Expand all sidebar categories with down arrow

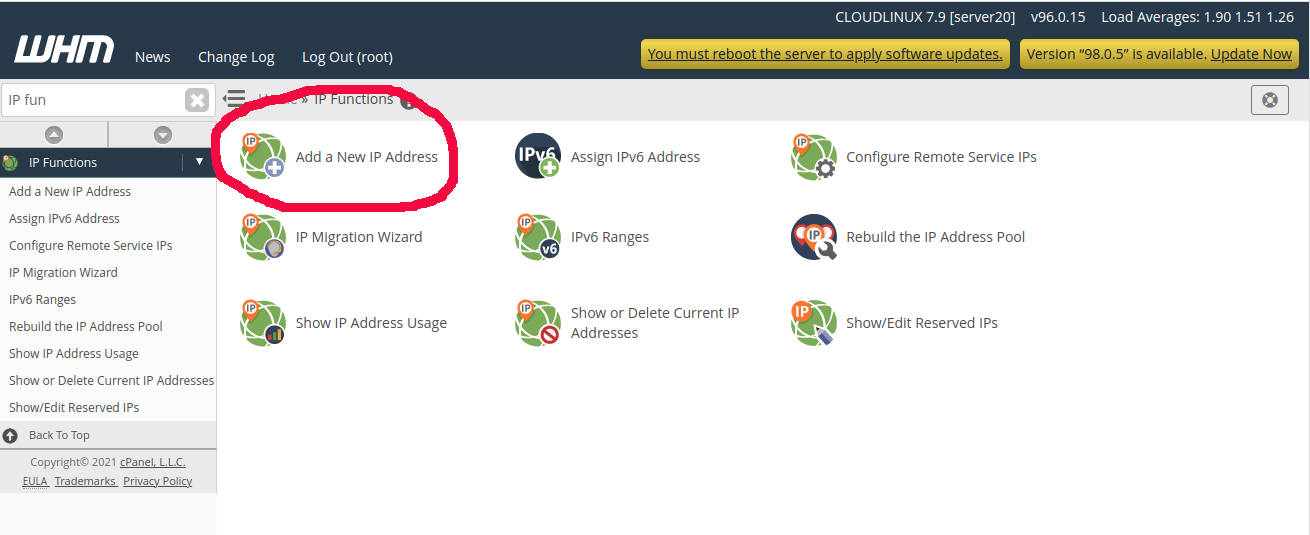[x=163, y=135]
